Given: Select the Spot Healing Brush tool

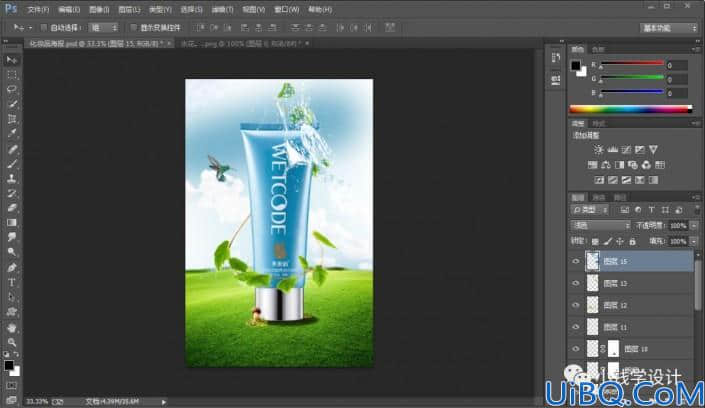Looking at the screenshot, I should click(12, 149).
